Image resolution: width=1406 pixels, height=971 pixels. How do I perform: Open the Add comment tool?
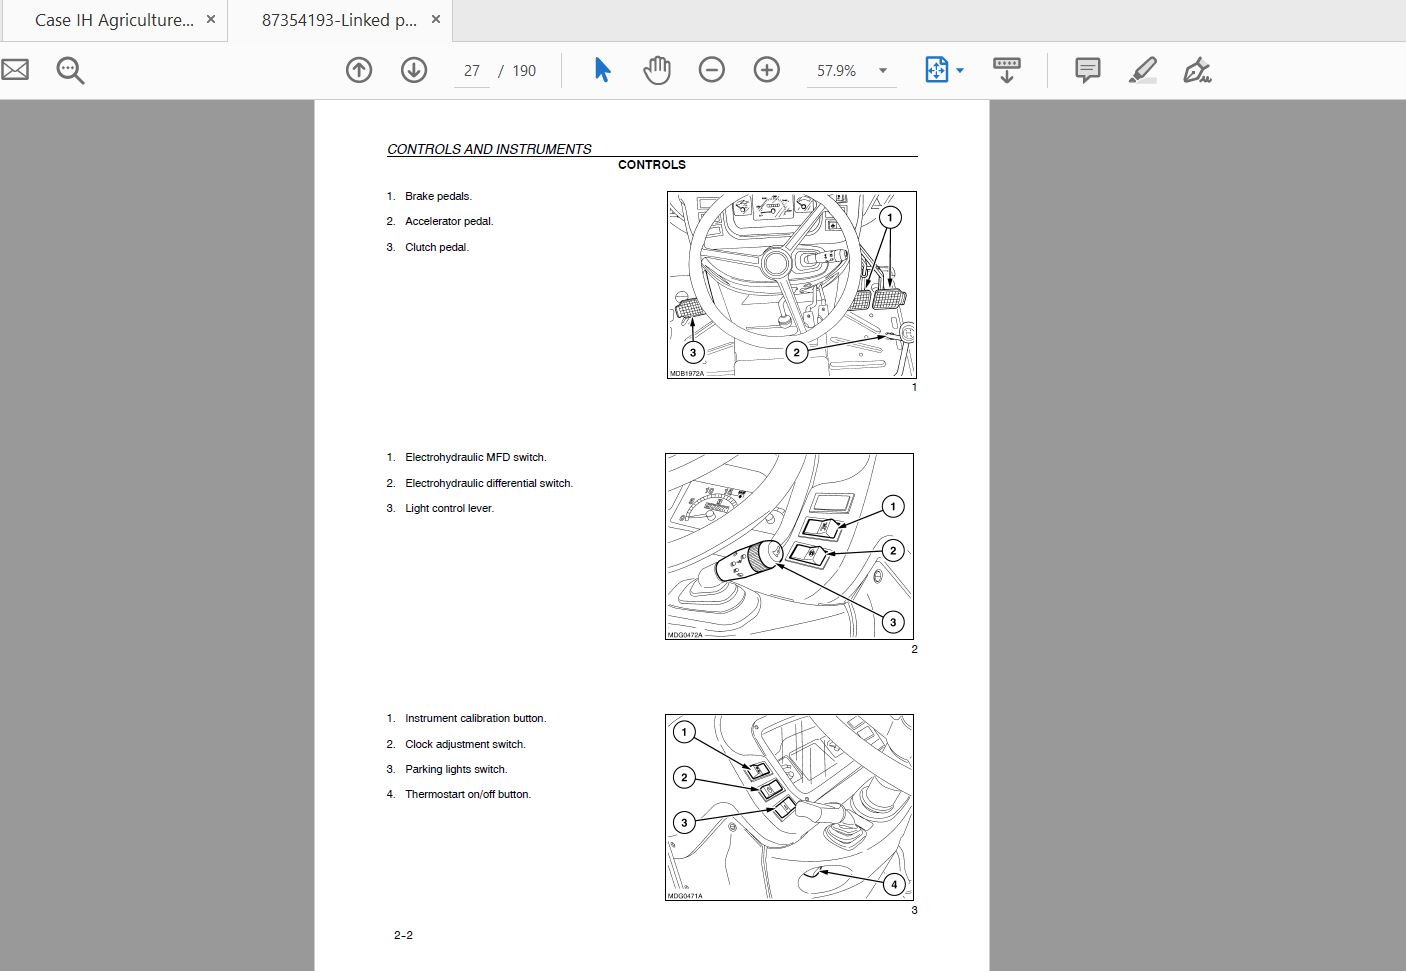[x=1086, y=70]
